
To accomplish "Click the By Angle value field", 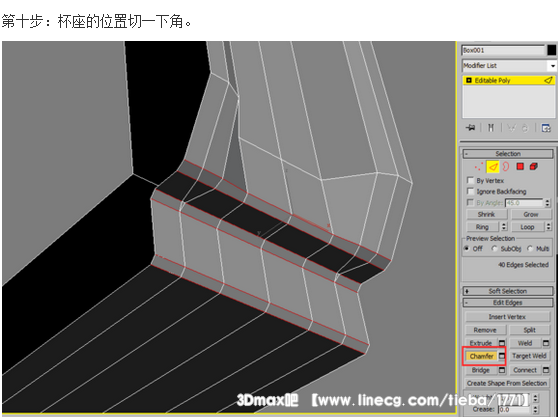I will pyautogui.click(x=525, y=203).
